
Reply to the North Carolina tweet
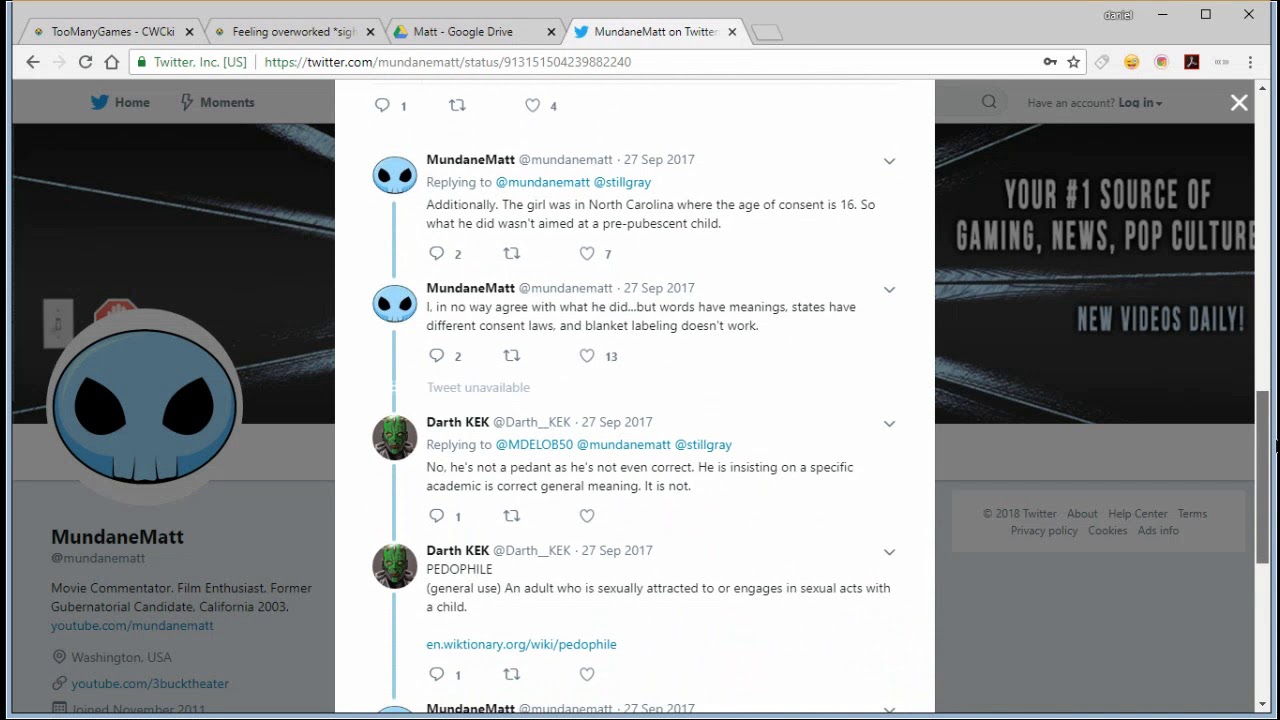pyautogui.click(x=437, y=253)
